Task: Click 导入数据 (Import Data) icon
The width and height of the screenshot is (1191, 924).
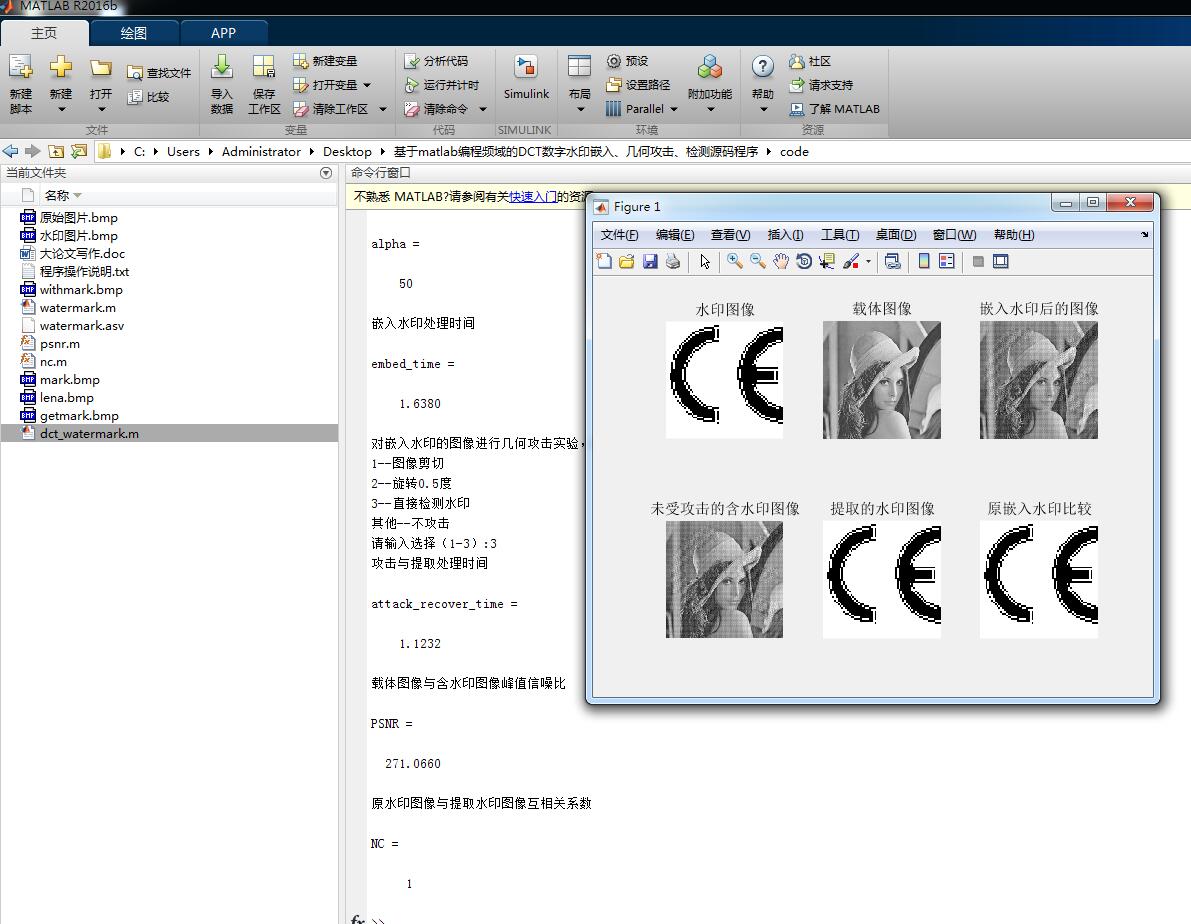Action: [222, 67]
